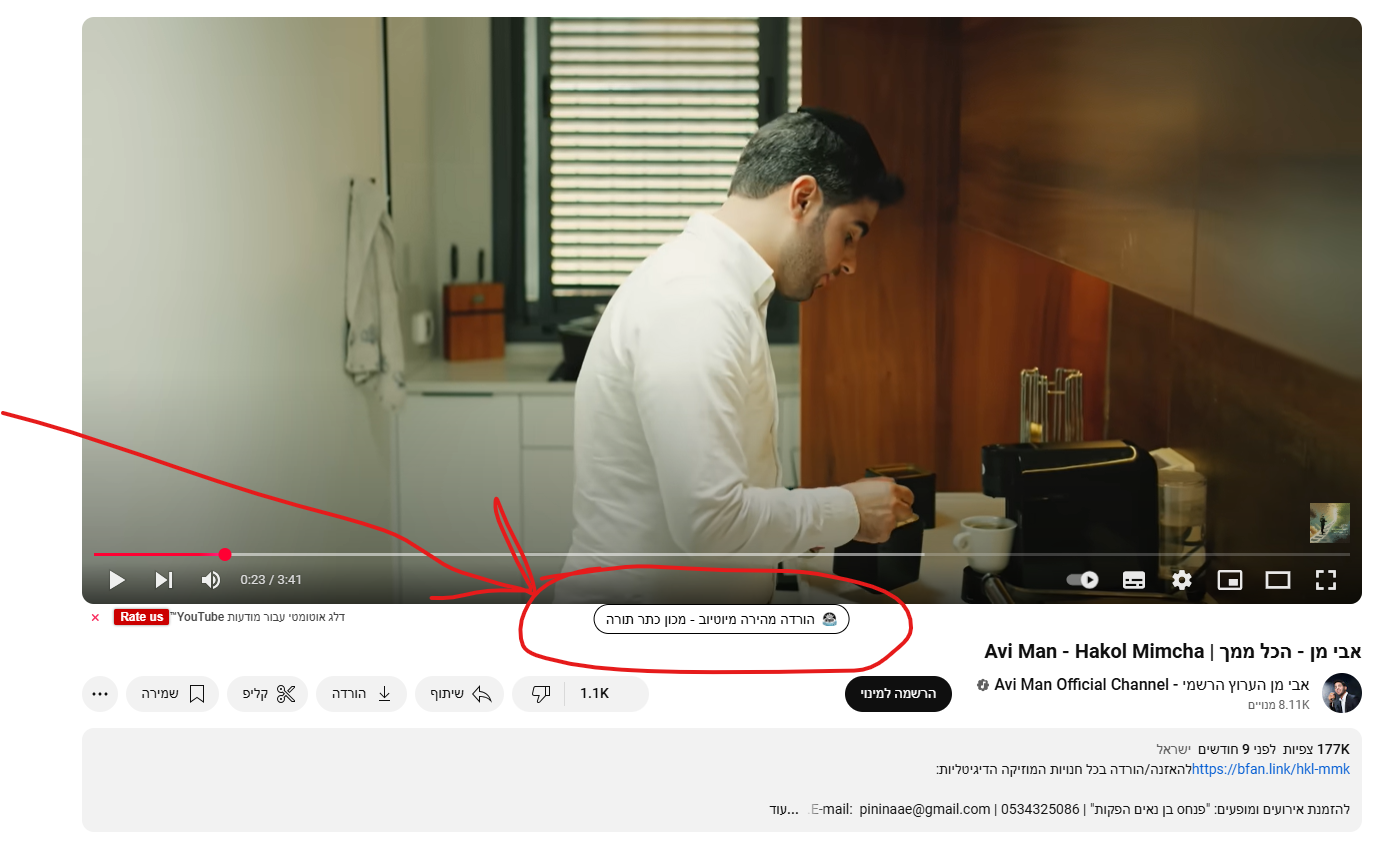Create a clip with the קליפ button

268,694
